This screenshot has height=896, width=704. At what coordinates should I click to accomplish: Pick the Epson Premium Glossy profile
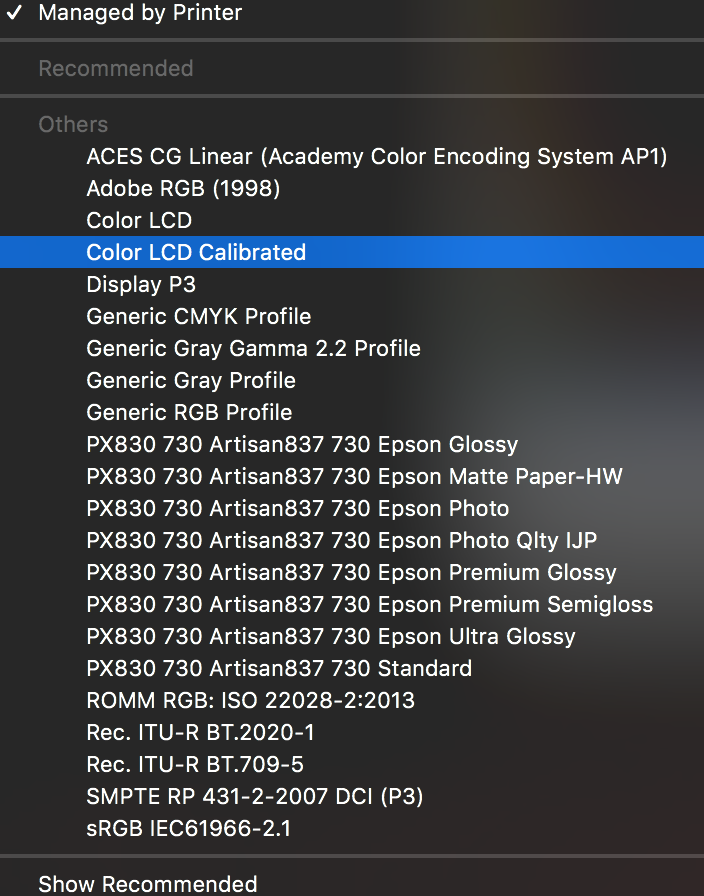pyautogui.click(x=351, y=572)
